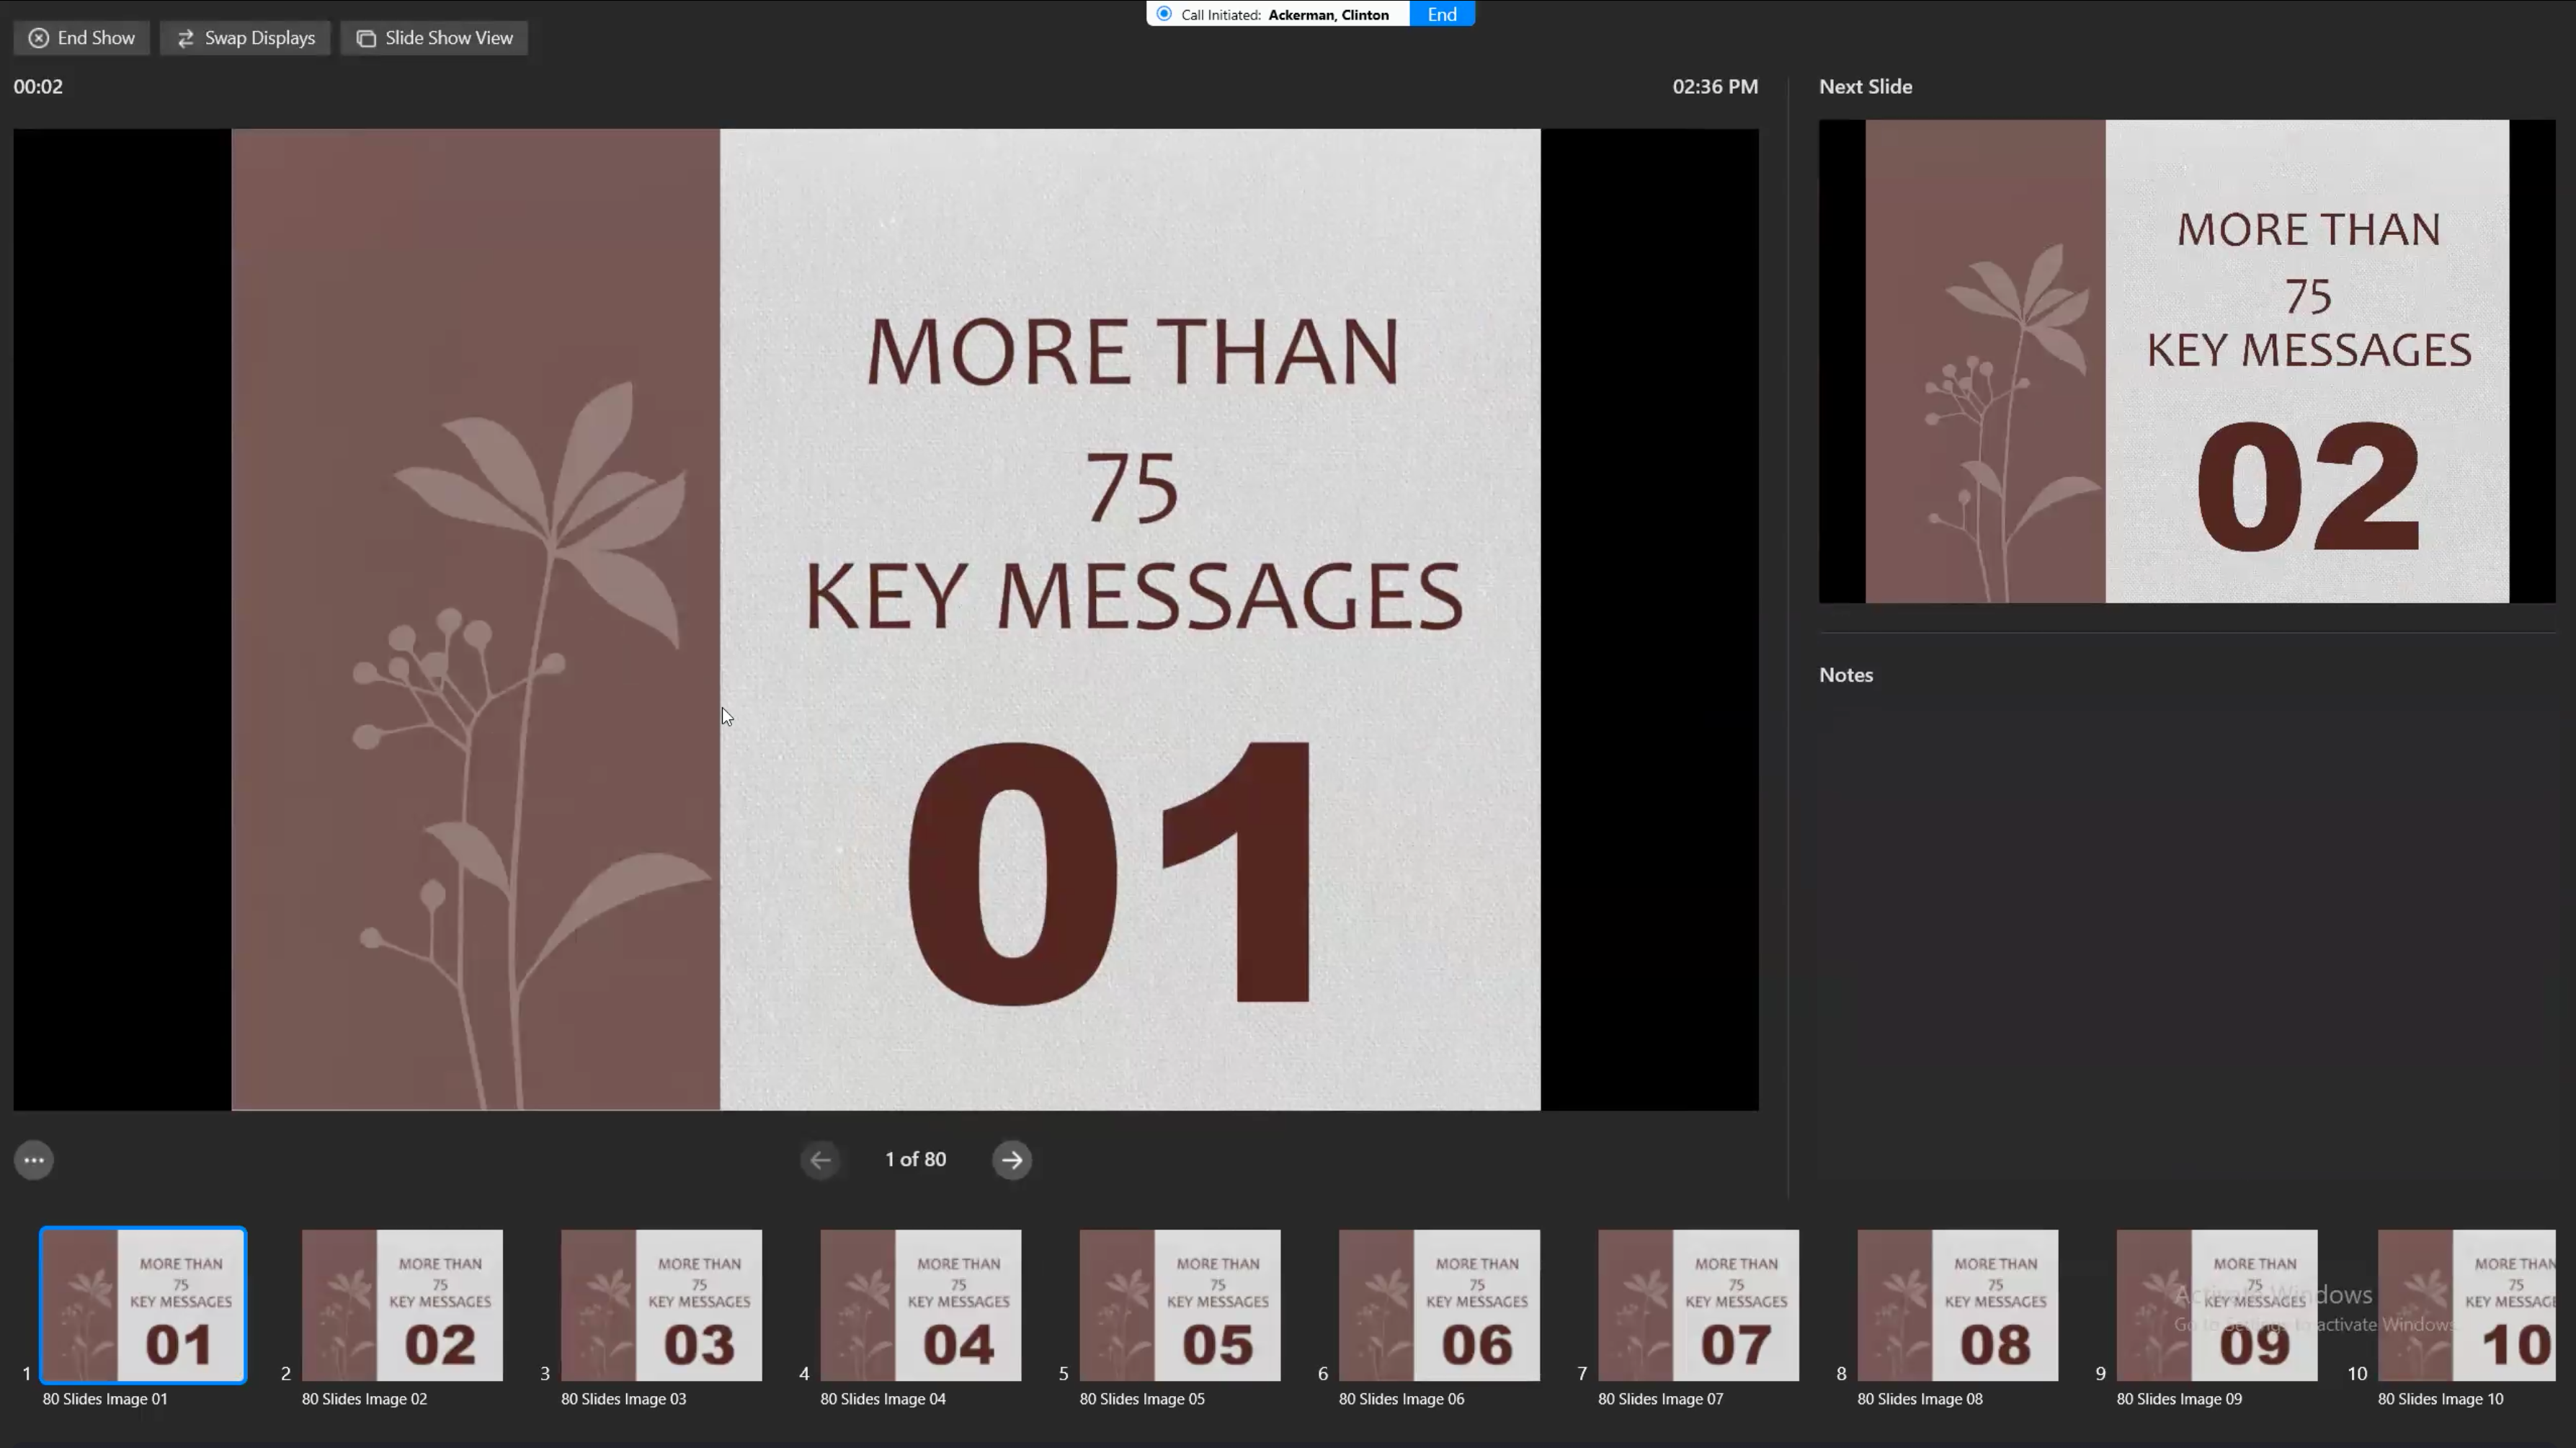The image size is (2576, 1448).
Task: Select slide thumbnail 09
Action: point(2216,1305)
